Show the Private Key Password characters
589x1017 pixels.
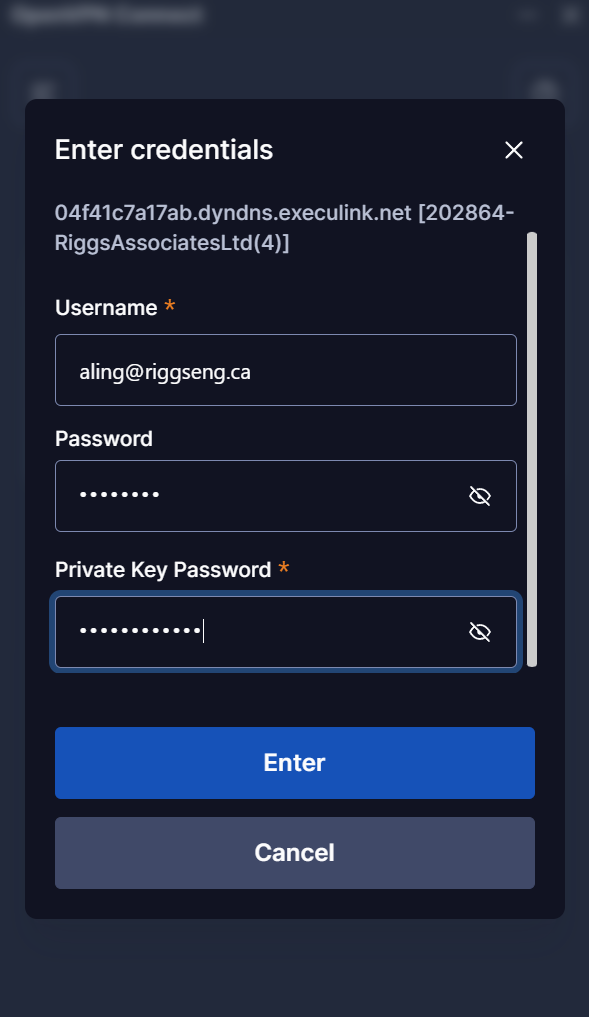pyautogui.click(x=479, y=632)
